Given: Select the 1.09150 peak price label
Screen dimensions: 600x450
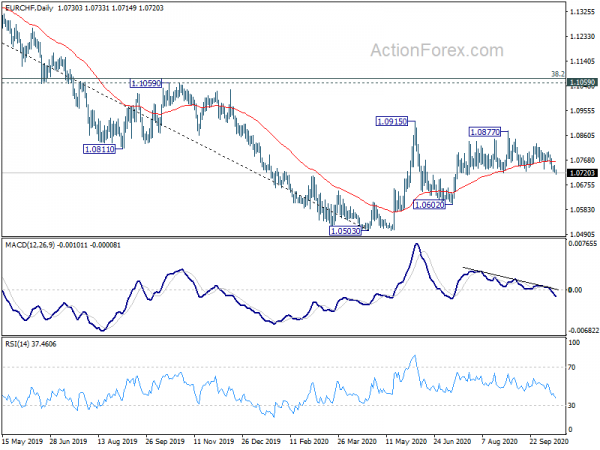Looking at the screenshot, I should click(x=392, y=122).
